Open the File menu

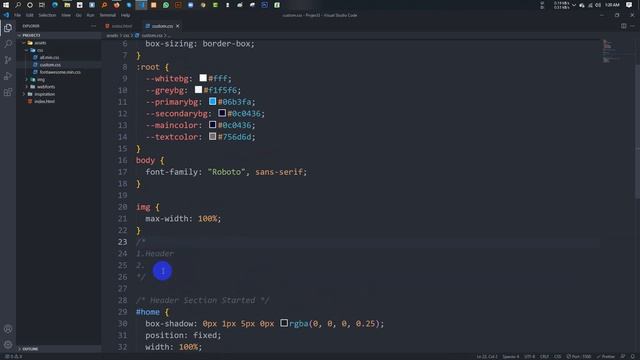[x=17, y=15]
